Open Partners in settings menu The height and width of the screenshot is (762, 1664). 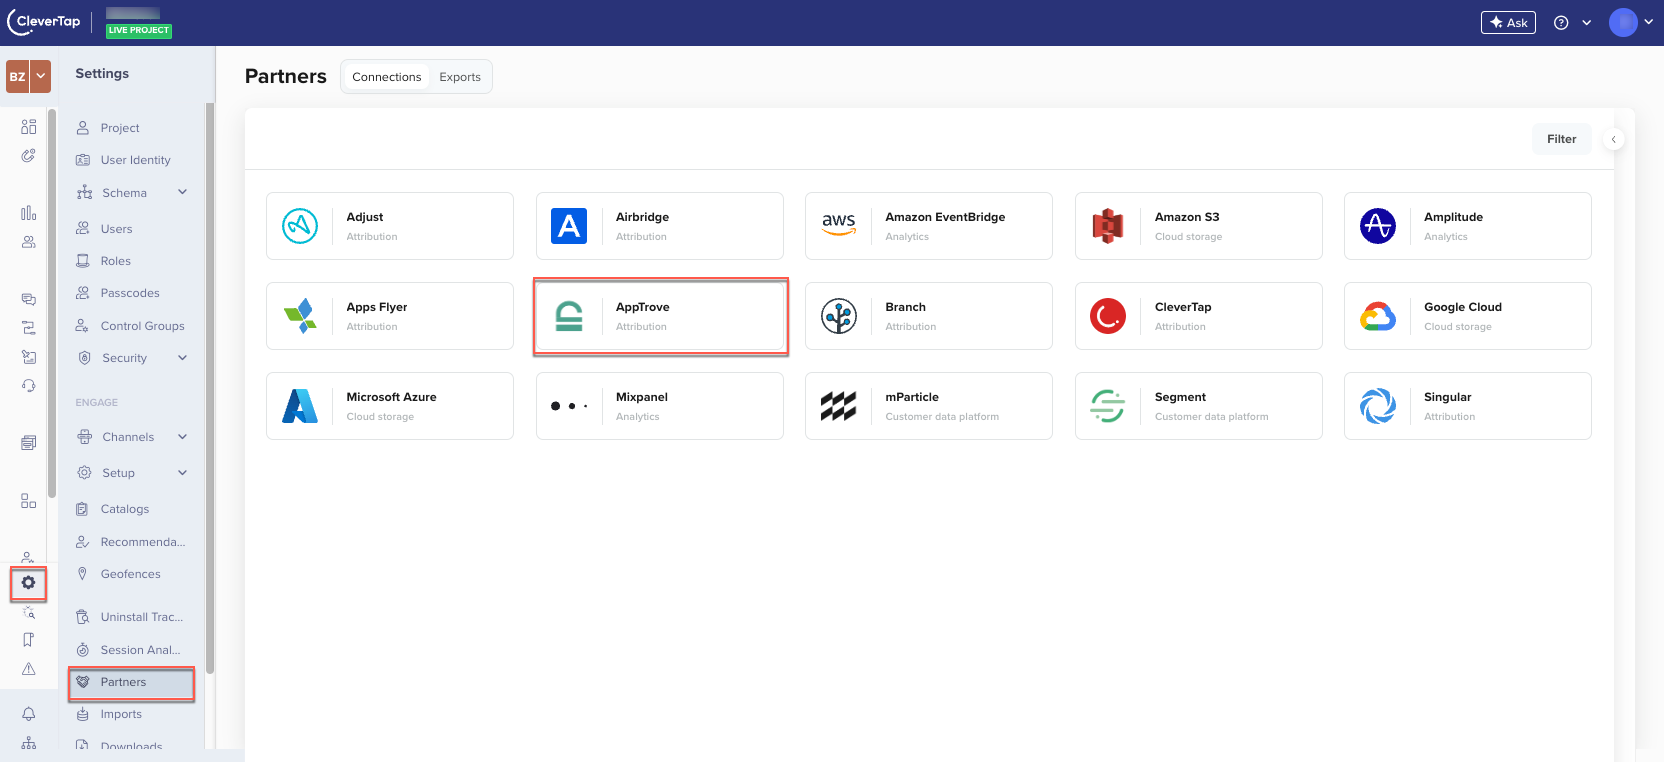[x=131, y=682]
